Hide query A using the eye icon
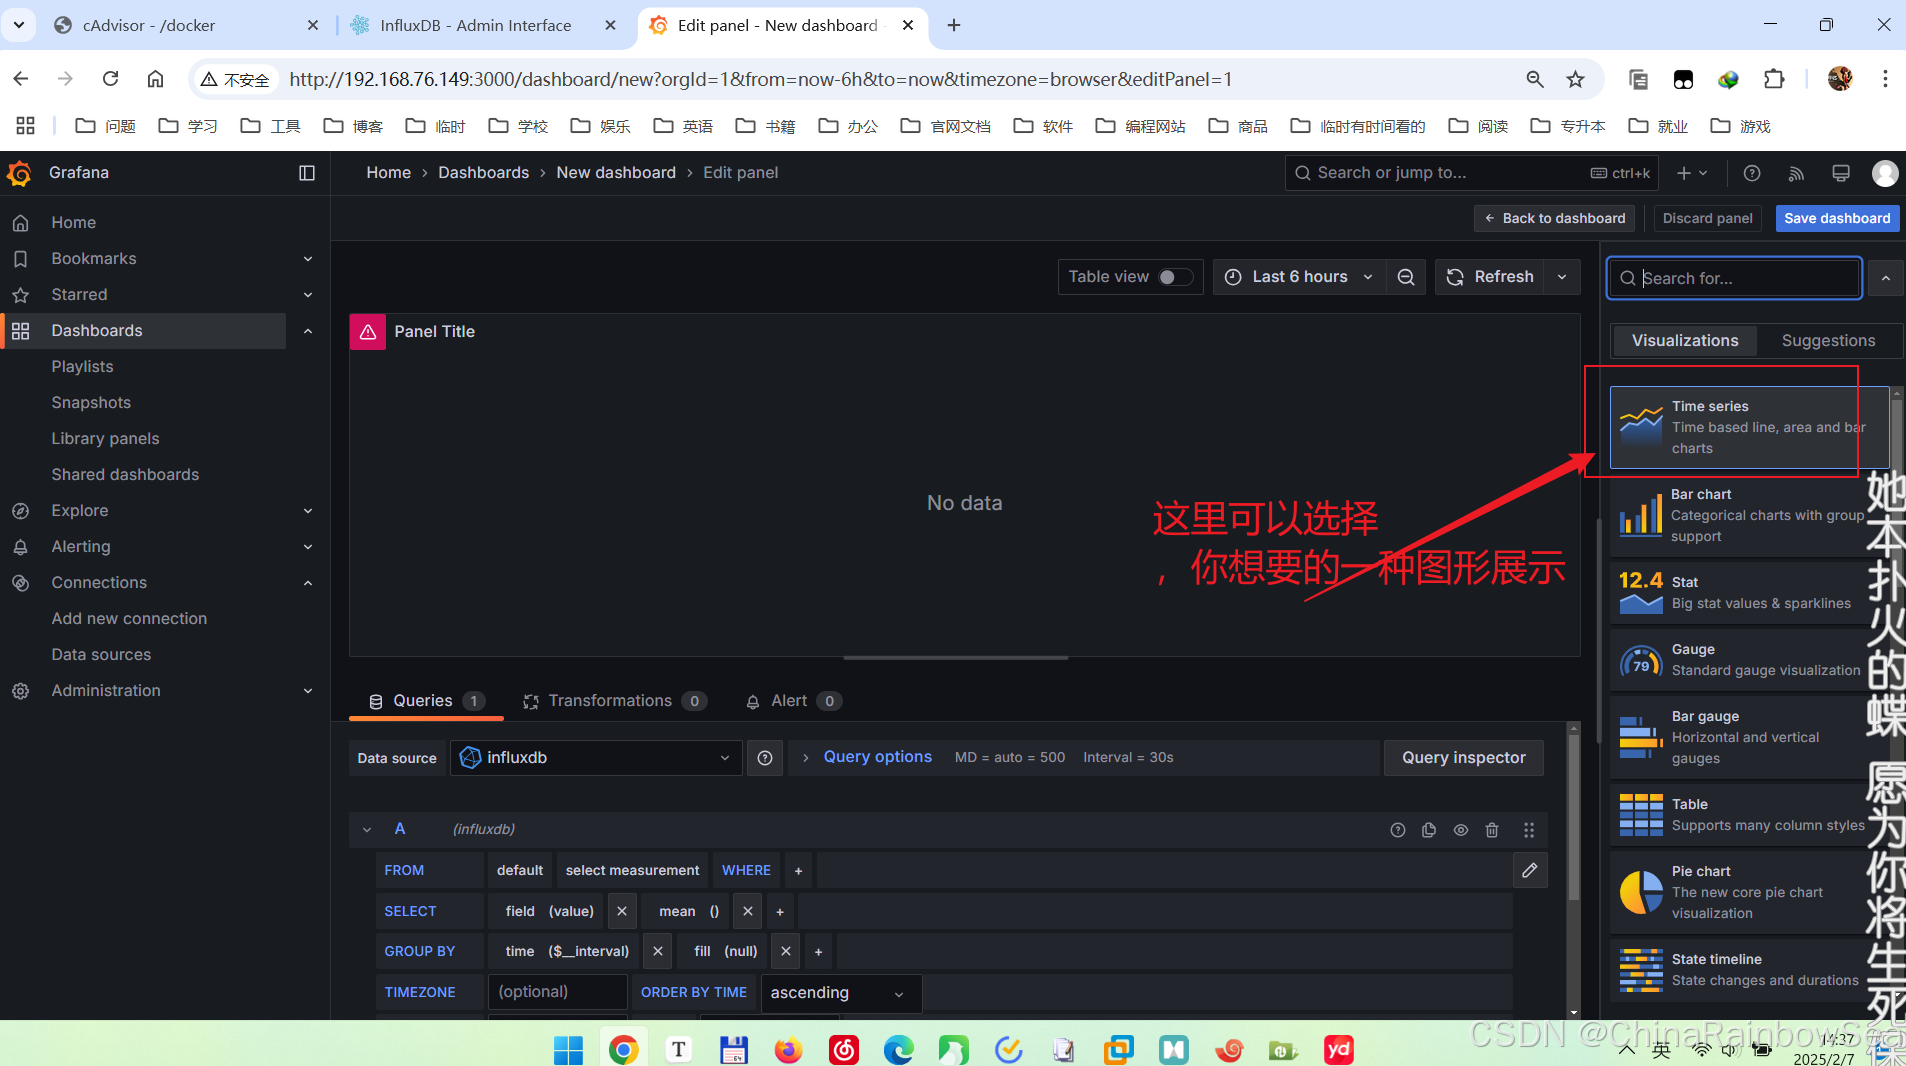The width and height of the screenshot is (1906, 1066). click(1461, 830)
